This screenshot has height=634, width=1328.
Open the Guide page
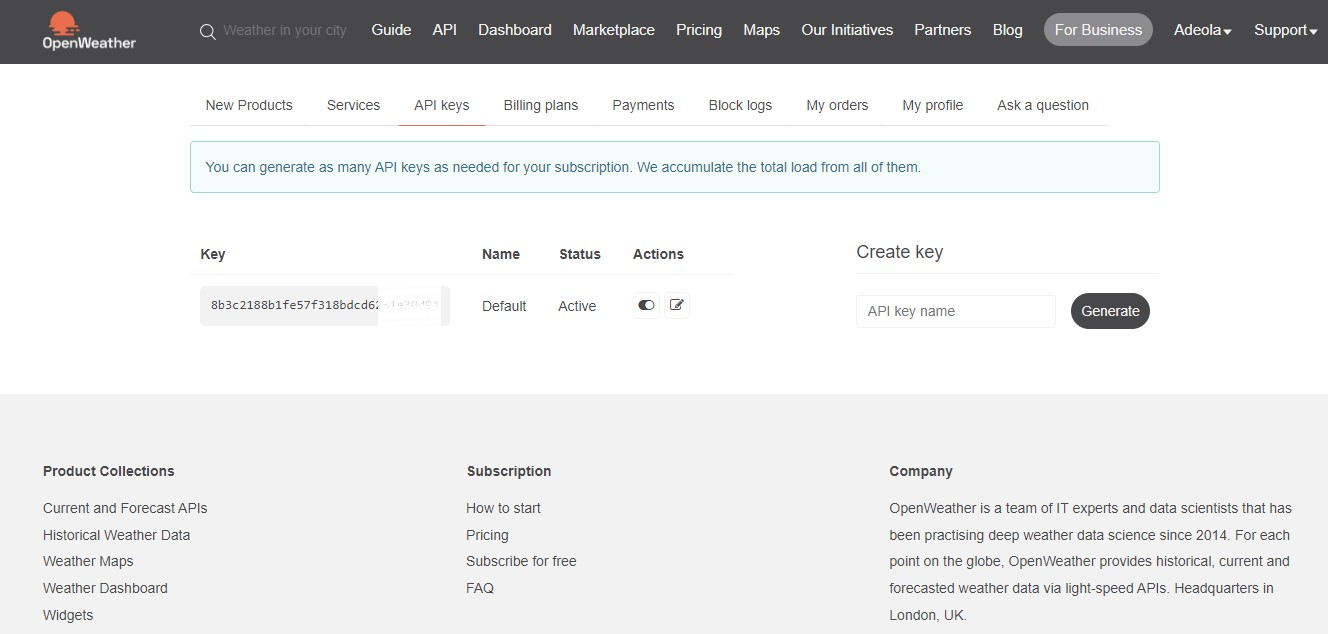391,30
